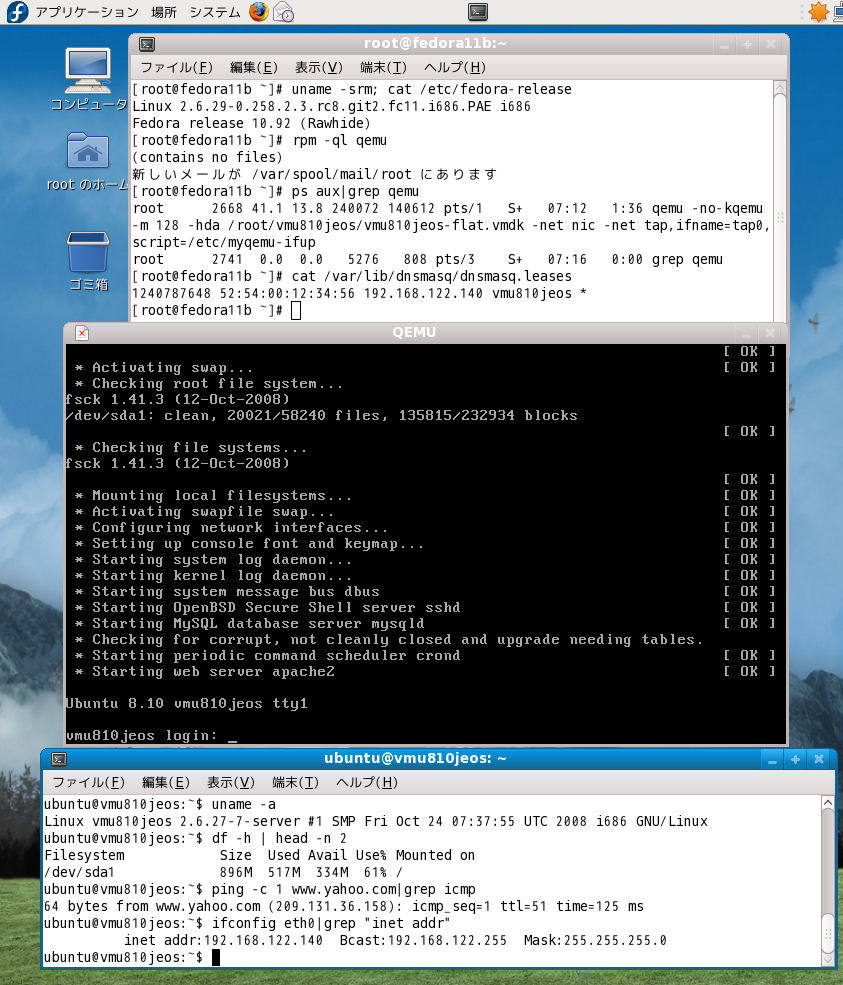Click 'Starting MySQL database server mysqld' line
This screenshot has width=843, height=985.
tap(249, 623)
